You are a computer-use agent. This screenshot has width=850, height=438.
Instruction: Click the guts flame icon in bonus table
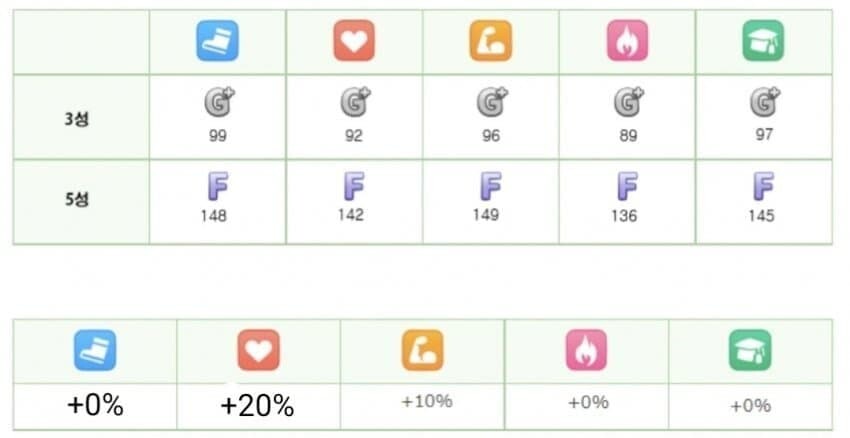pyautogui.click(x=586, y=350)
